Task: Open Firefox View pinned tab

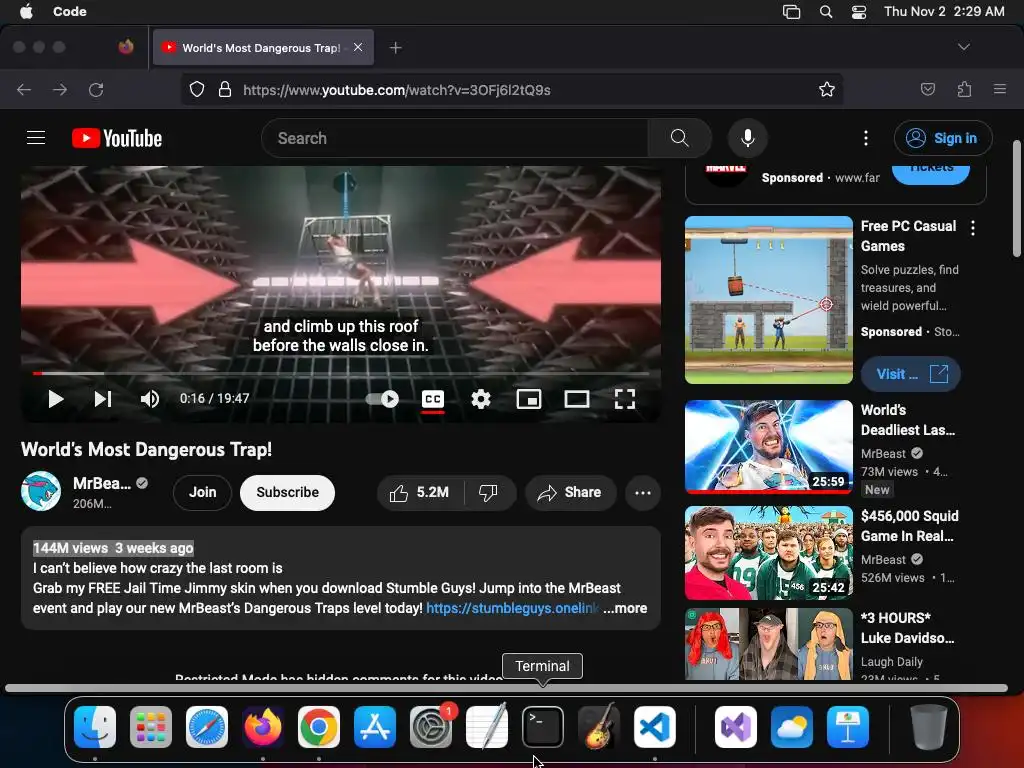Action: (x=126, y=47)
